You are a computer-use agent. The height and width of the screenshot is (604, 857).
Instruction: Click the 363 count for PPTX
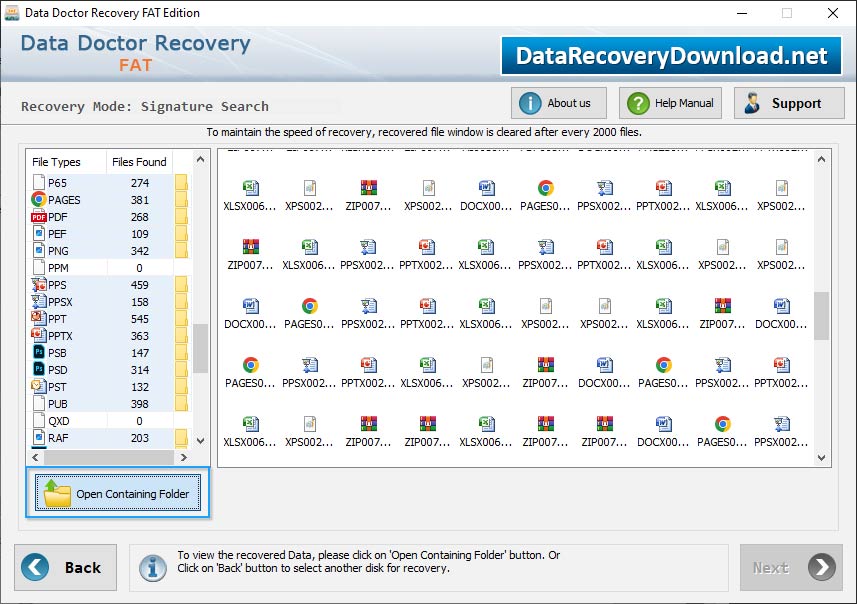[139, 336]
